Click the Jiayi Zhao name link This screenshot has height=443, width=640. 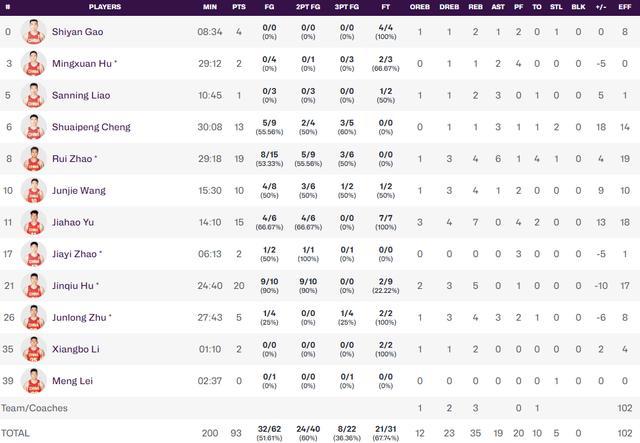pos(74,254)
